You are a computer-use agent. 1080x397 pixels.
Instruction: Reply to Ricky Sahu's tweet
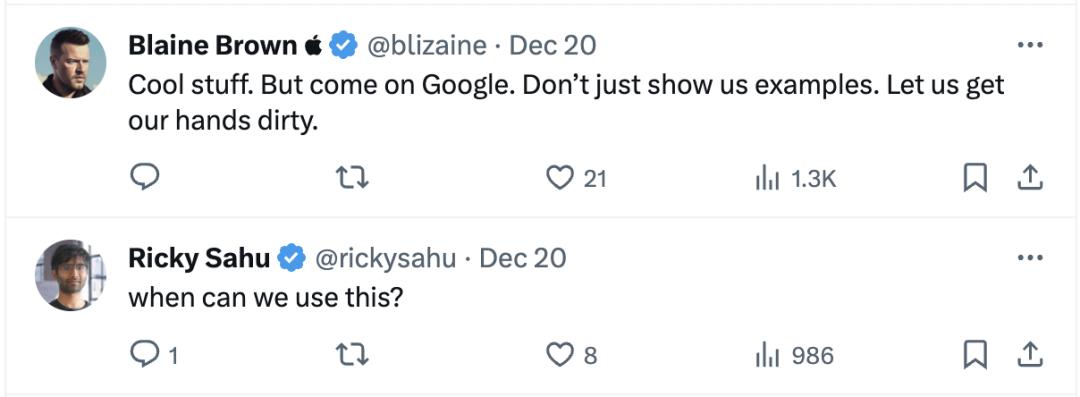(x=154, y=355)
